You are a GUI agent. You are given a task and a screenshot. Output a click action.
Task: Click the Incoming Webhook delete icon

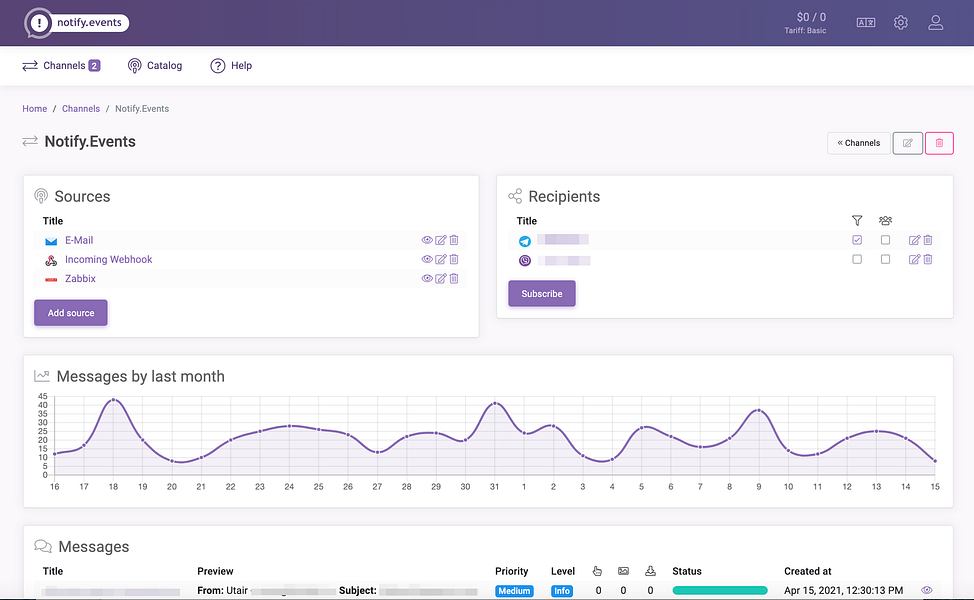454,259
